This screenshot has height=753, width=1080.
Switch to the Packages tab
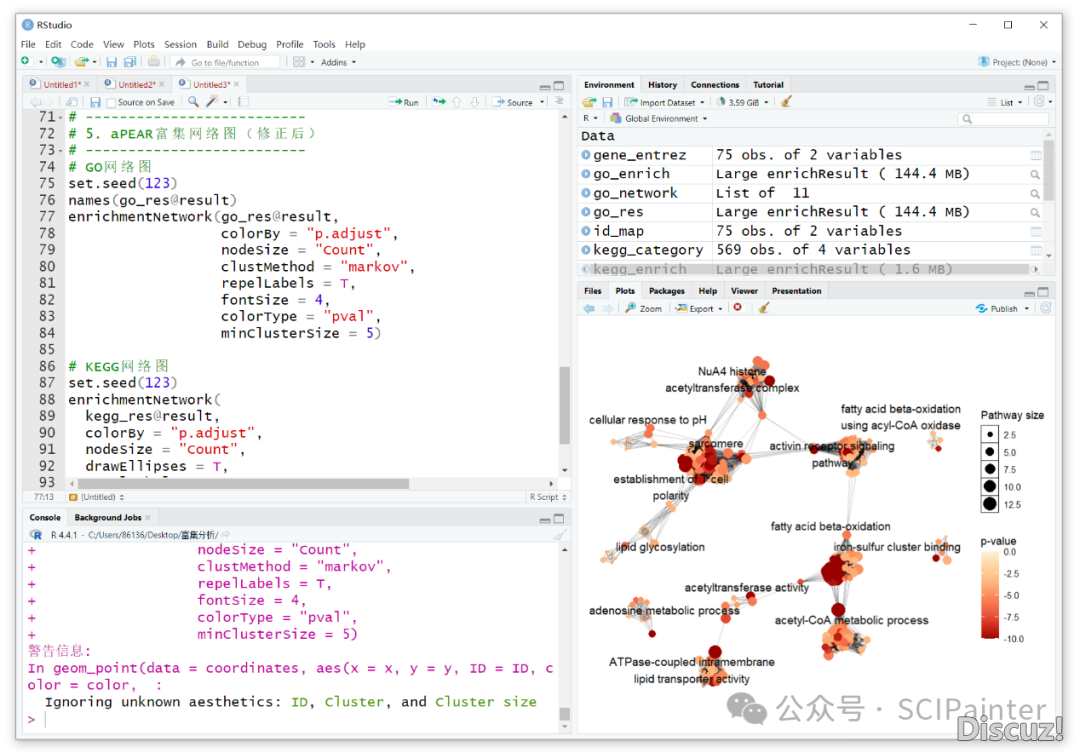[666, 291]
